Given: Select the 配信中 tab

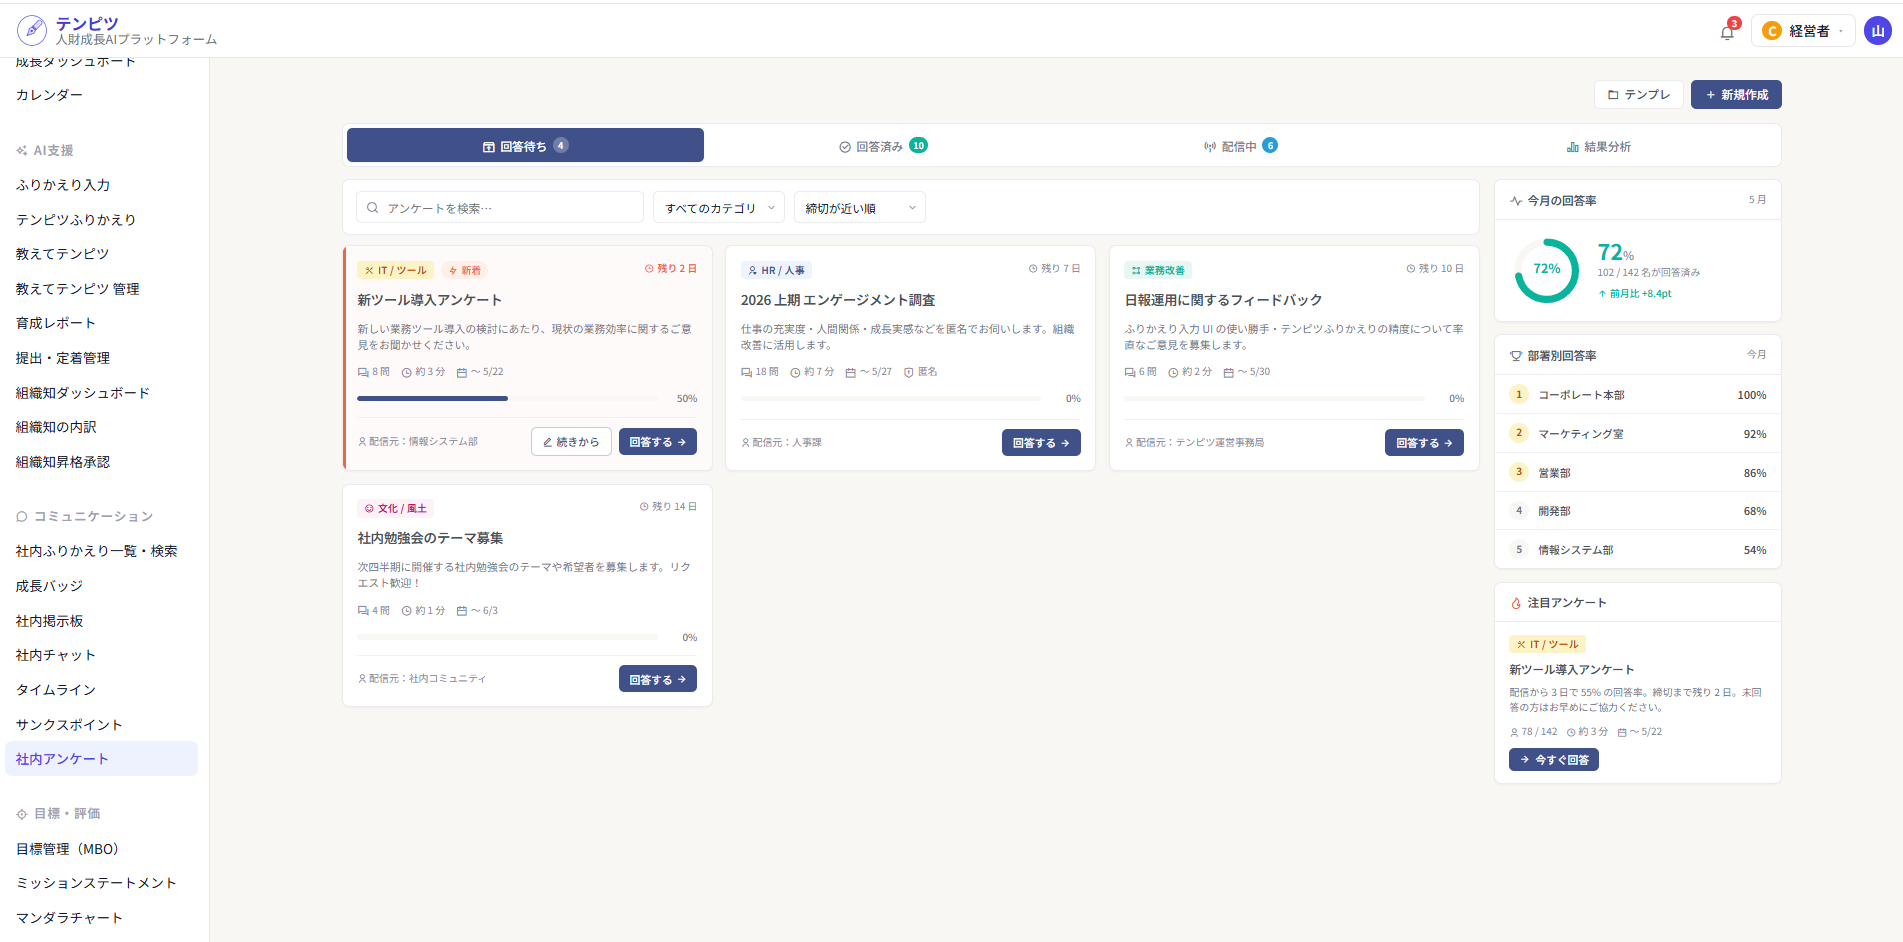Looking at the screenshot, I should (1240, 146).
